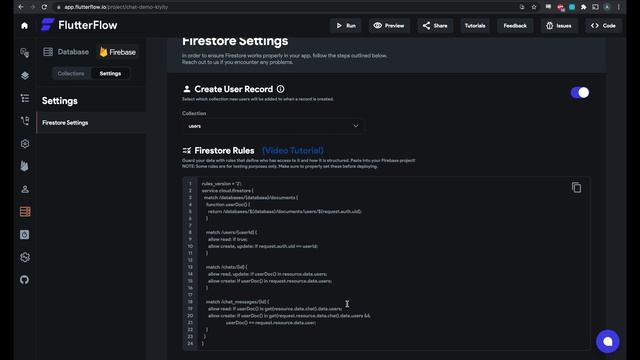640x360 pixels.
Task: Click the Firebase label with flame icon
Action: [x=118, y=52]
